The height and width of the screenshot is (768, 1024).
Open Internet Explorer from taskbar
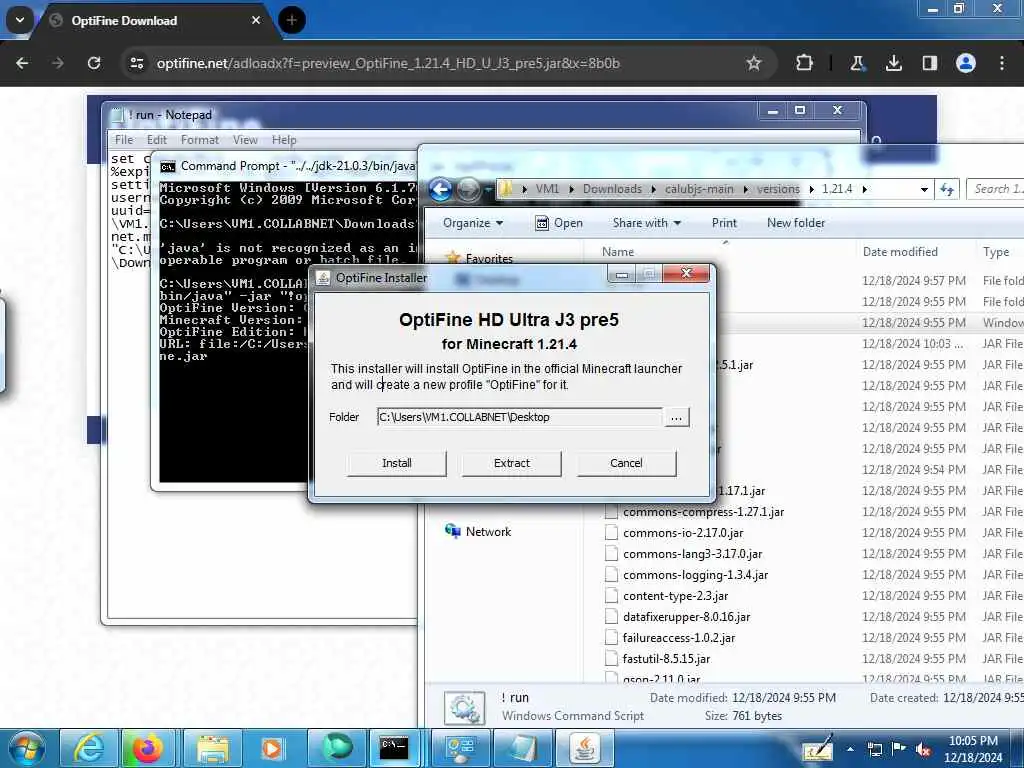89,748
